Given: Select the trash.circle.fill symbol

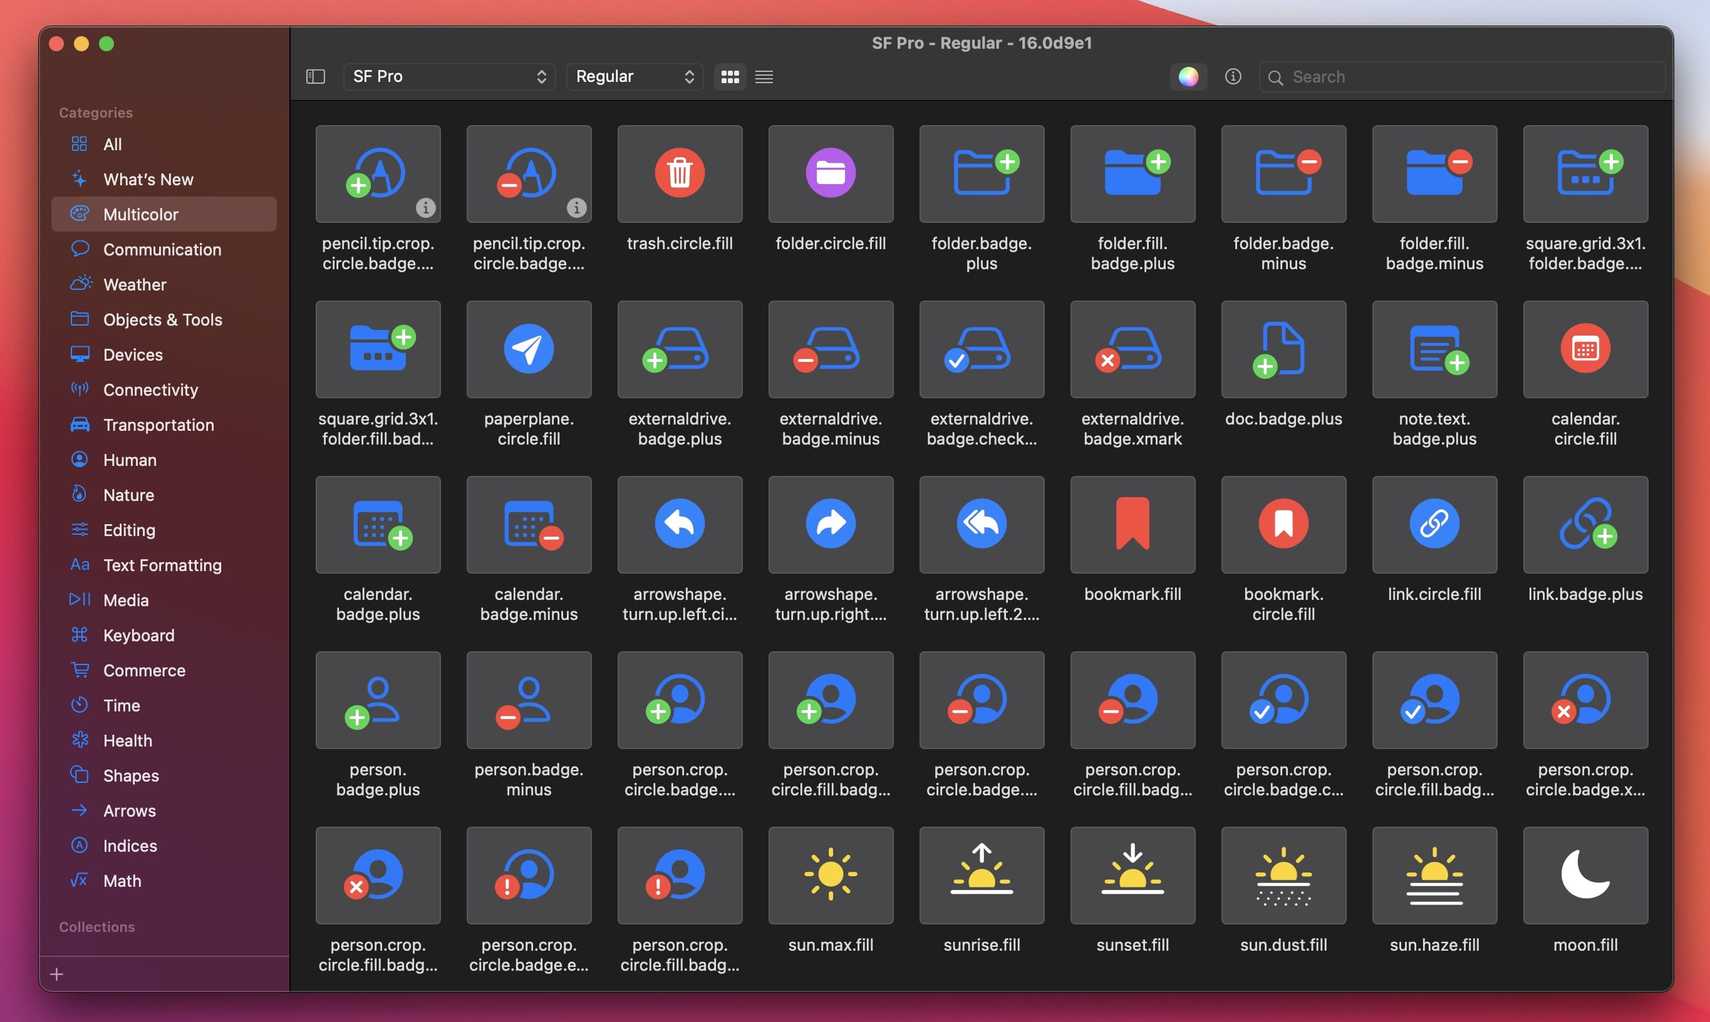Looking at the screenshot, I should (679, 173).
